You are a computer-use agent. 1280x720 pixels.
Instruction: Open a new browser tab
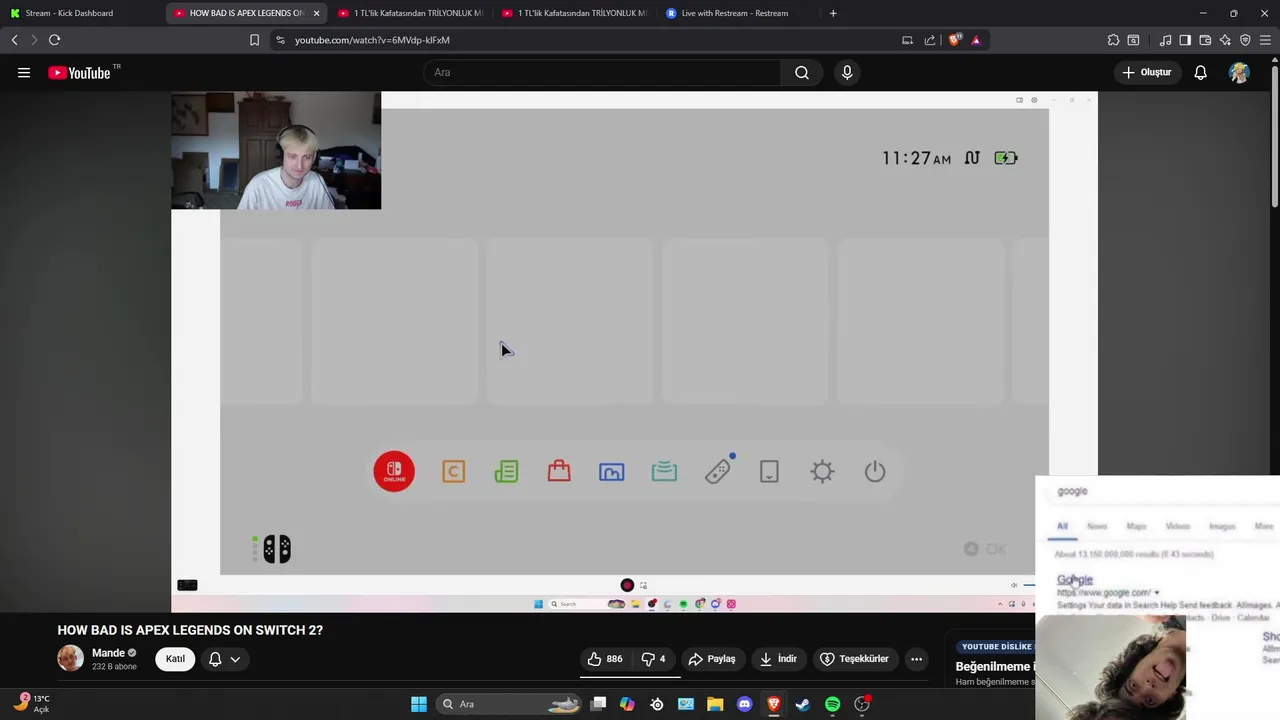coord(833,13)
